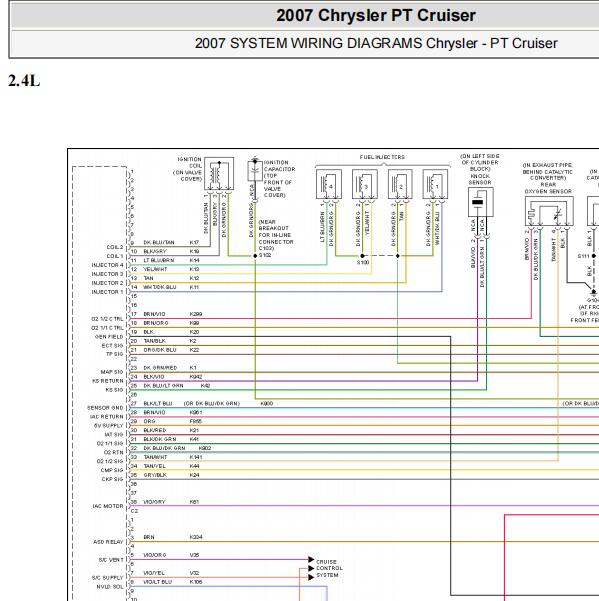Click fuel injector number 4 symbol
599x601 pixels.
click(x=329, y=184)
